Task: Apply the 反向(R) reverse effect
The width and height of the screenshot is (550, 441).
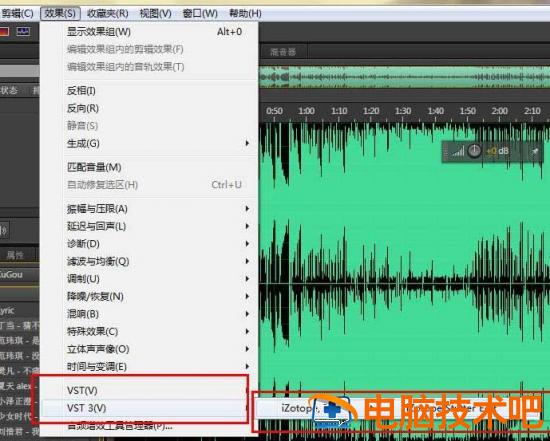Action: 150,108
